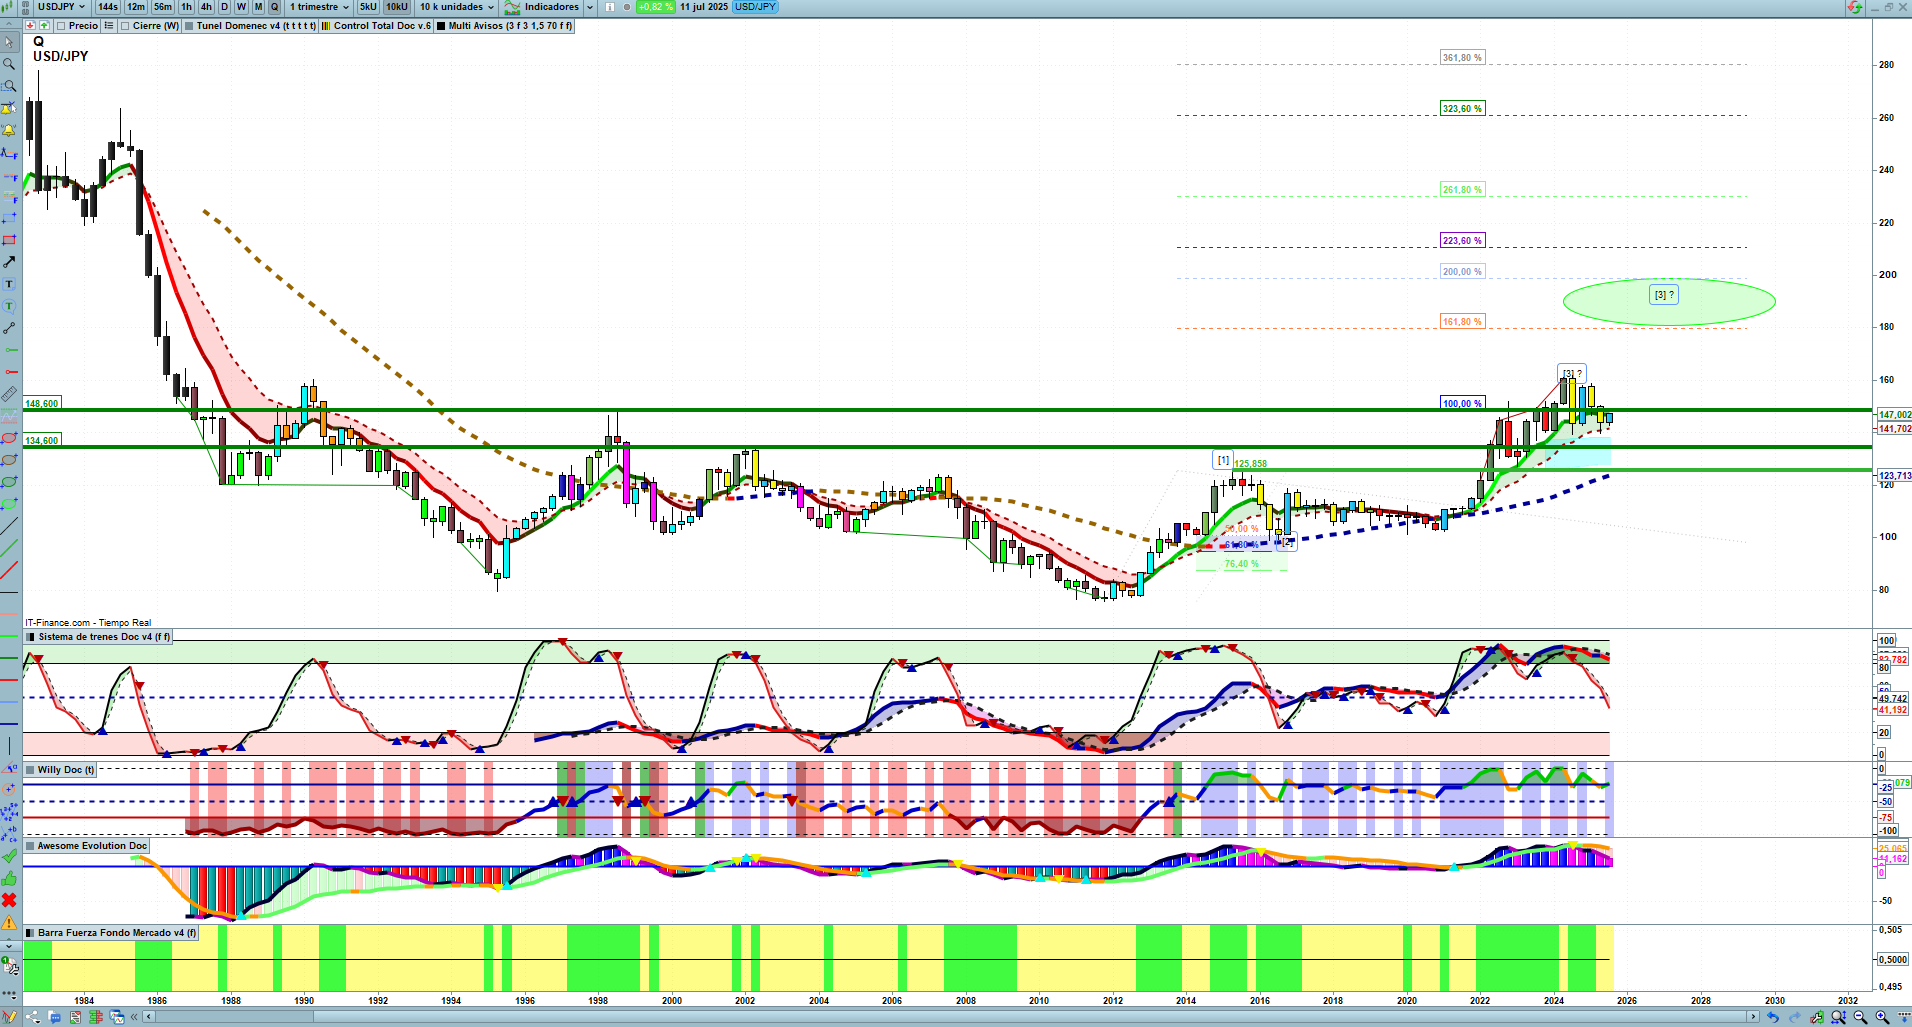Toggle the Precio checkbox

(62, 26)
